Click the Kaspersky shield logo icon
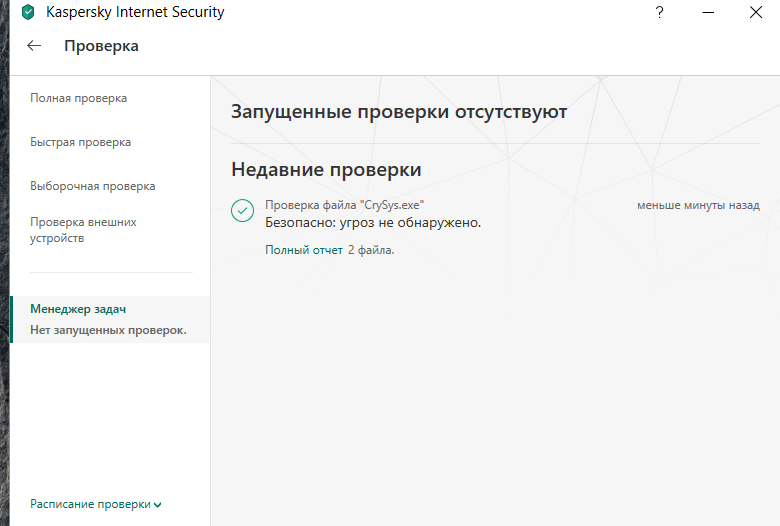780x526 pixels. coord(28,13)
